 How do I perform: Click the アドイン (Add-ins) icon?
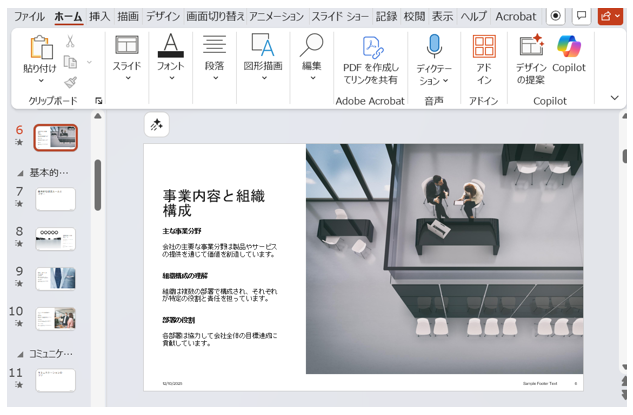[484, 46]
